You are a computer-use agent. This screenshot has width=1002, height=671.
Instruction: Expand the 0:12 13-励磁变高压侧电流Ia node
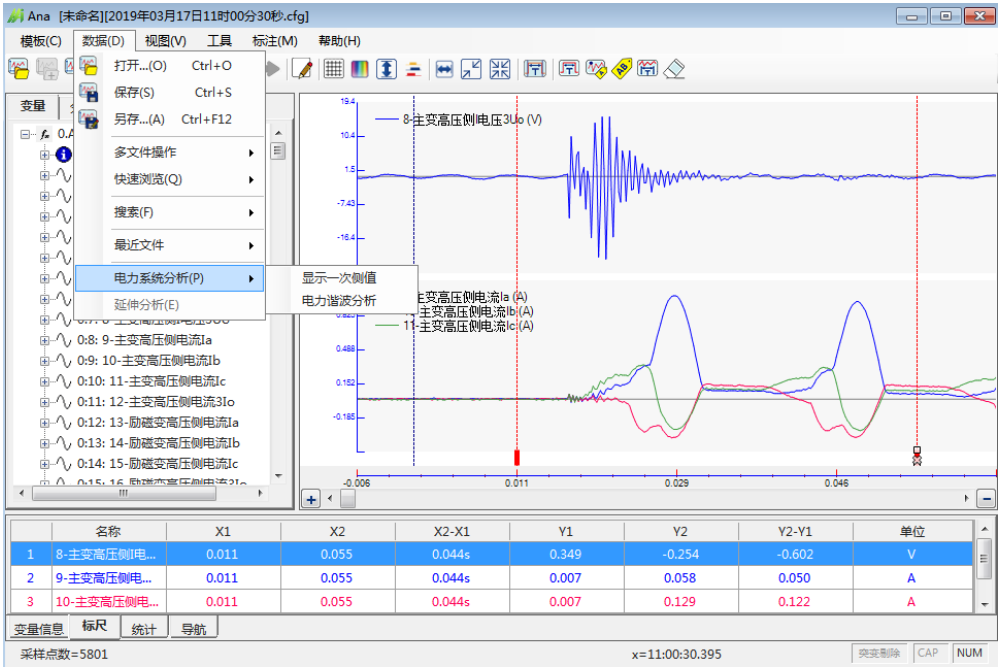point(44,422)
